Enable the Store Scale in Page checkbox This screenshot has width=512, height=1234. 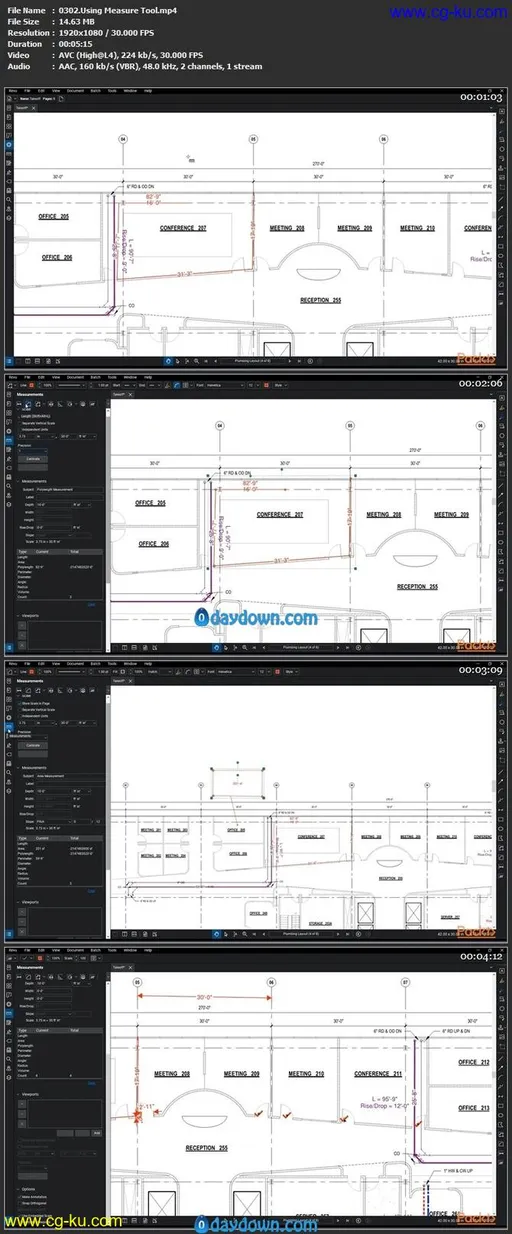click(x=19, y=703)
